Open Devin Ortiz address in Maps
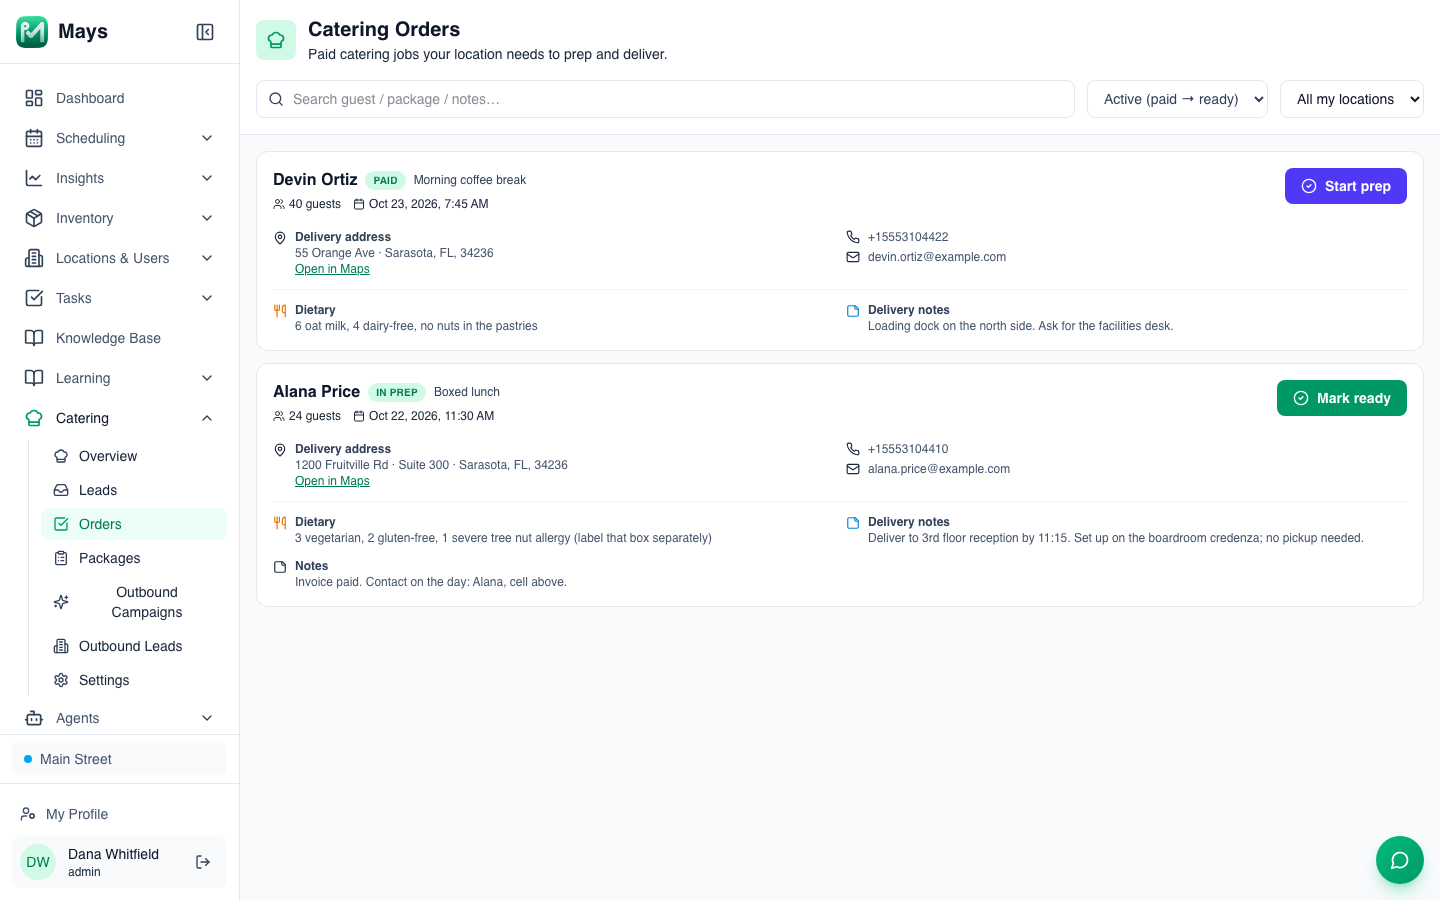Viewport: 1440px width, 900px height. tap(332, 269)
